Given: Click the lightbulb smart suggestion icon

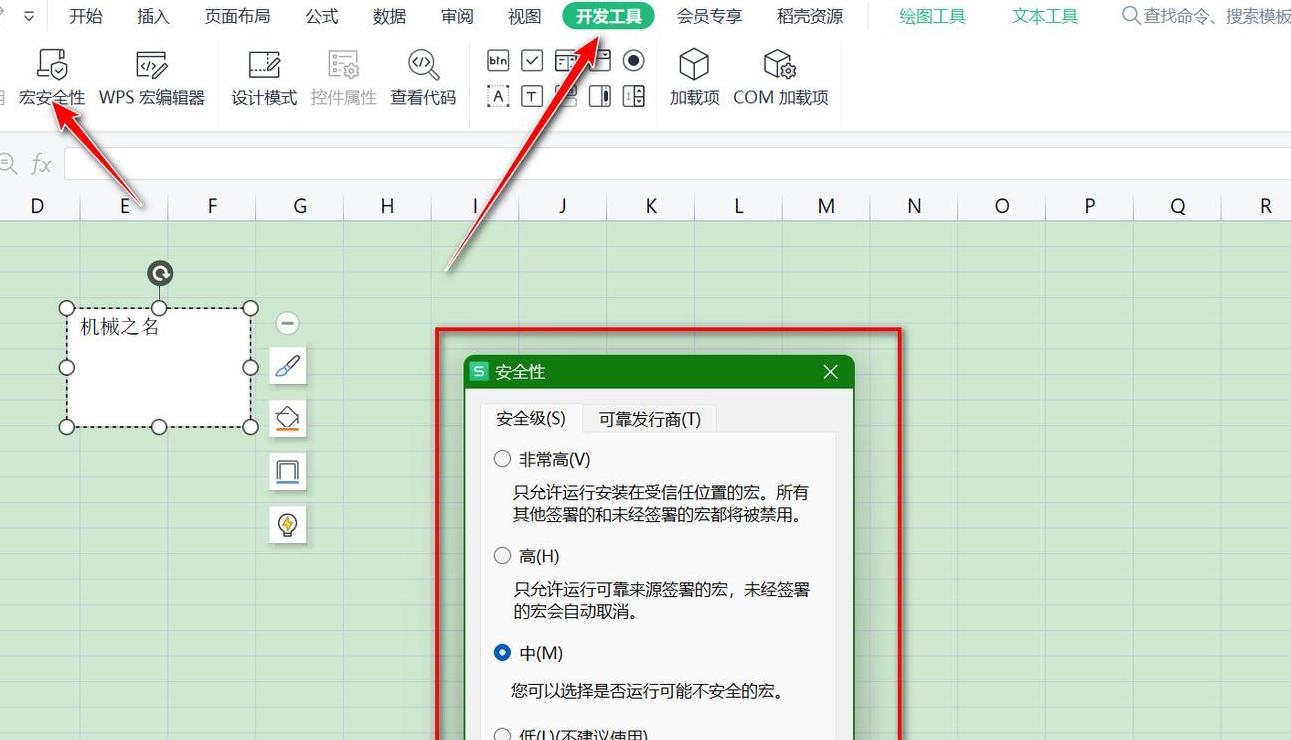Looking at the screenshot, I should coord(288,524).
